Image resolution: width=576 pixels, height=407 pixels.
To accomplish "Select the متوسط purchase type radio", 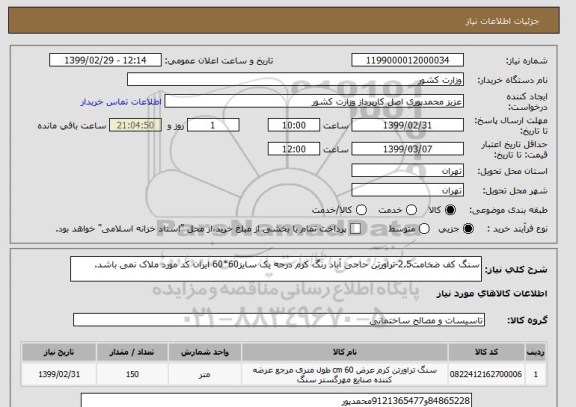I will [424, 228].
